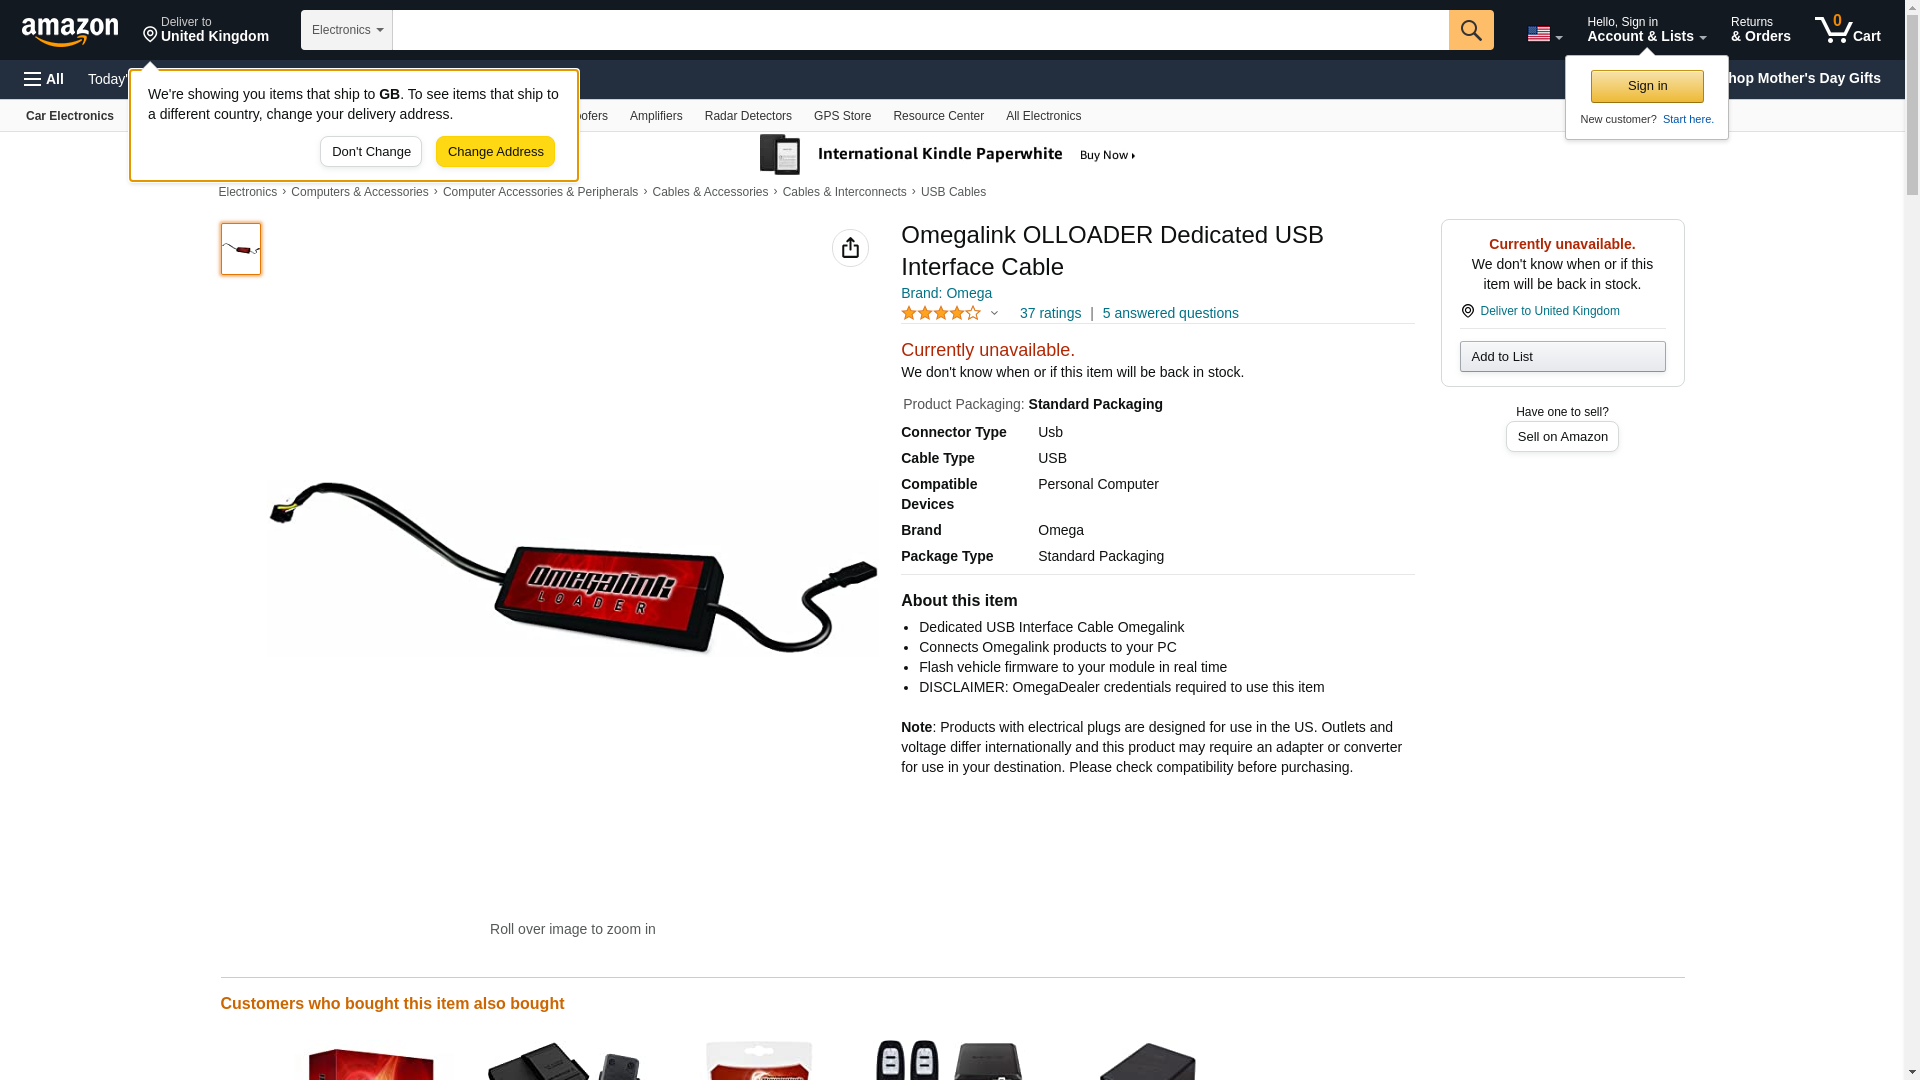Click the yellow Sign in button
The width and height of the screenshot is (1920, 1080).
1647,87
